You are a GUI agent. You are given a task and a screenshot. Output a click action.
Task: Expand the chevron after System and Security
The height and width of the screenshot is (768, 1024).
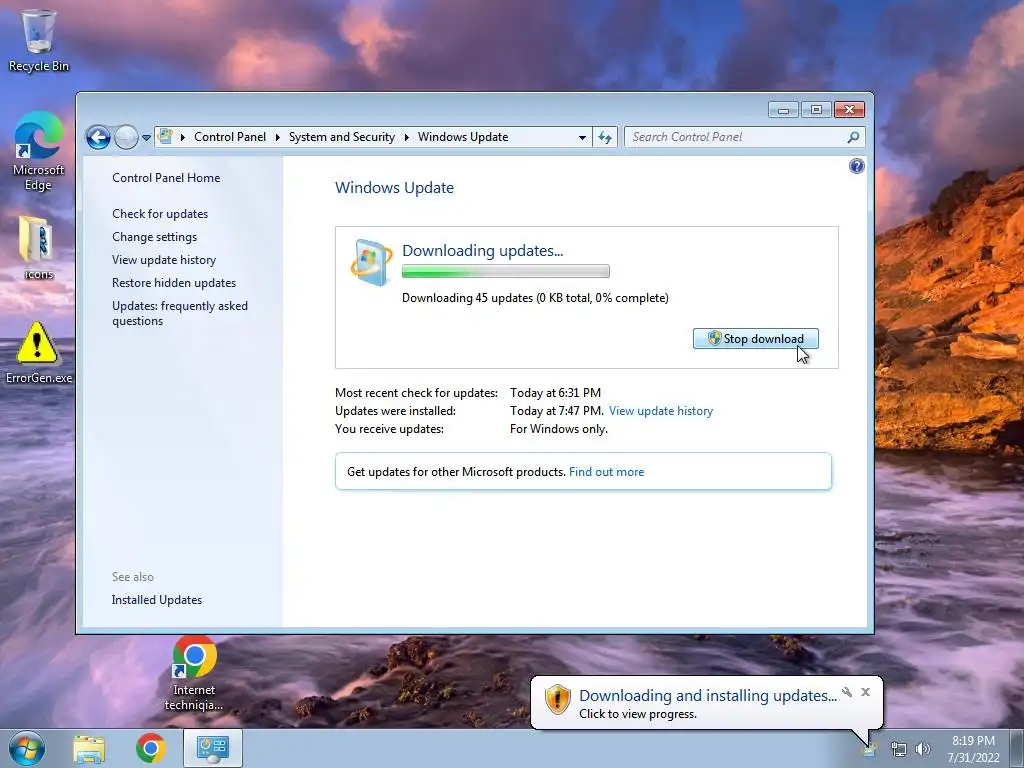click(406, 137)
